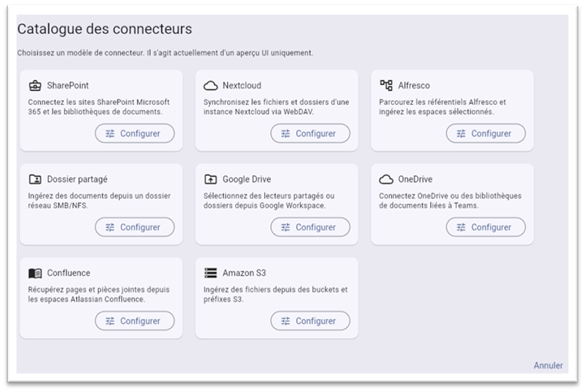Configure the Alfresco connector
Screen dimensions: 585x392
click(x=486, y=134)
